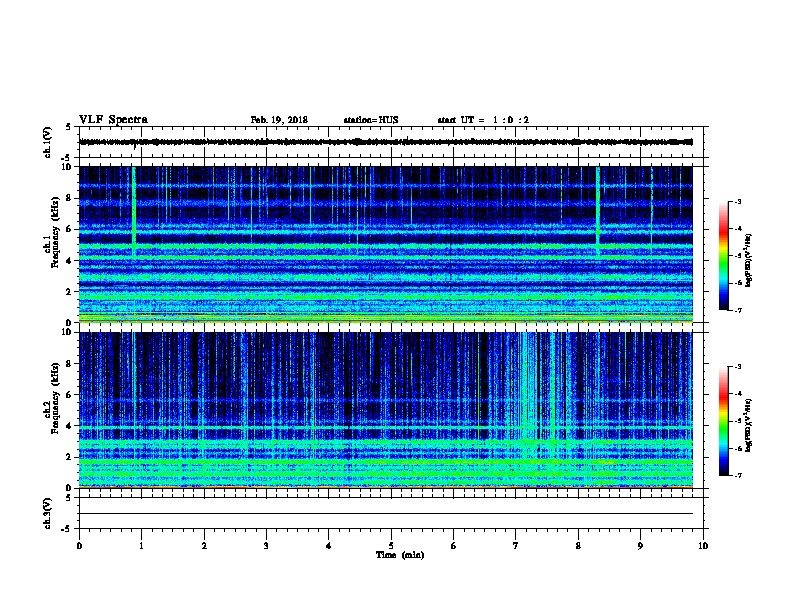The image size is (792, 612).
Task: Click the "4" tick on the time axis
Action: (329, 546)
